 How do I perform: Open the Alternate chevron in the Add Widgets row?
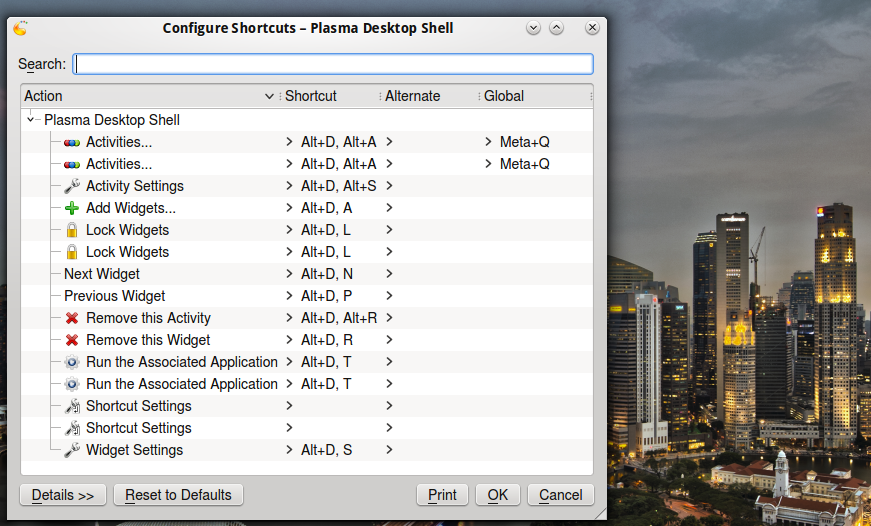click(x=389, y=208)
